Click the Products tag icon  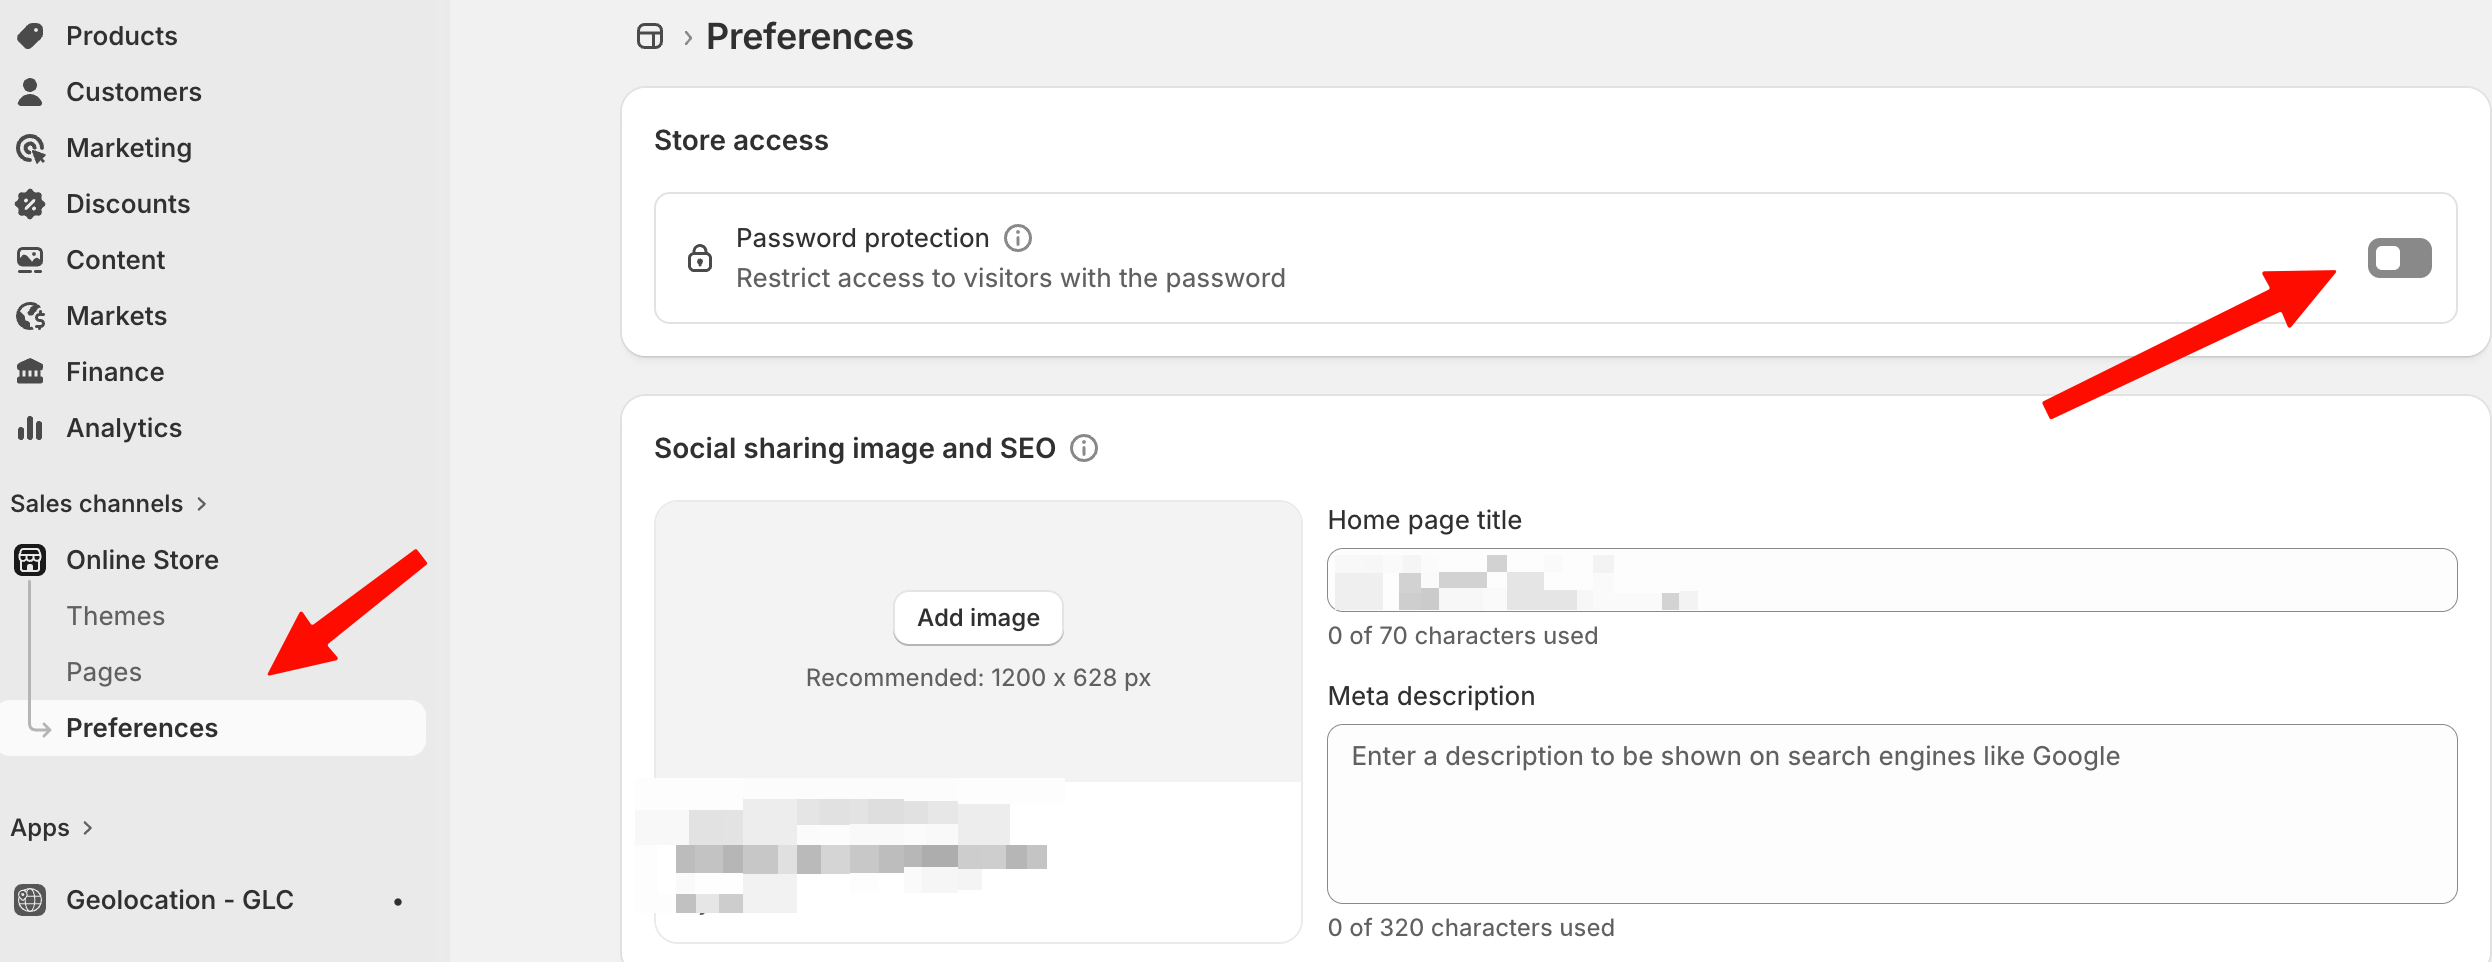point(30,36)
